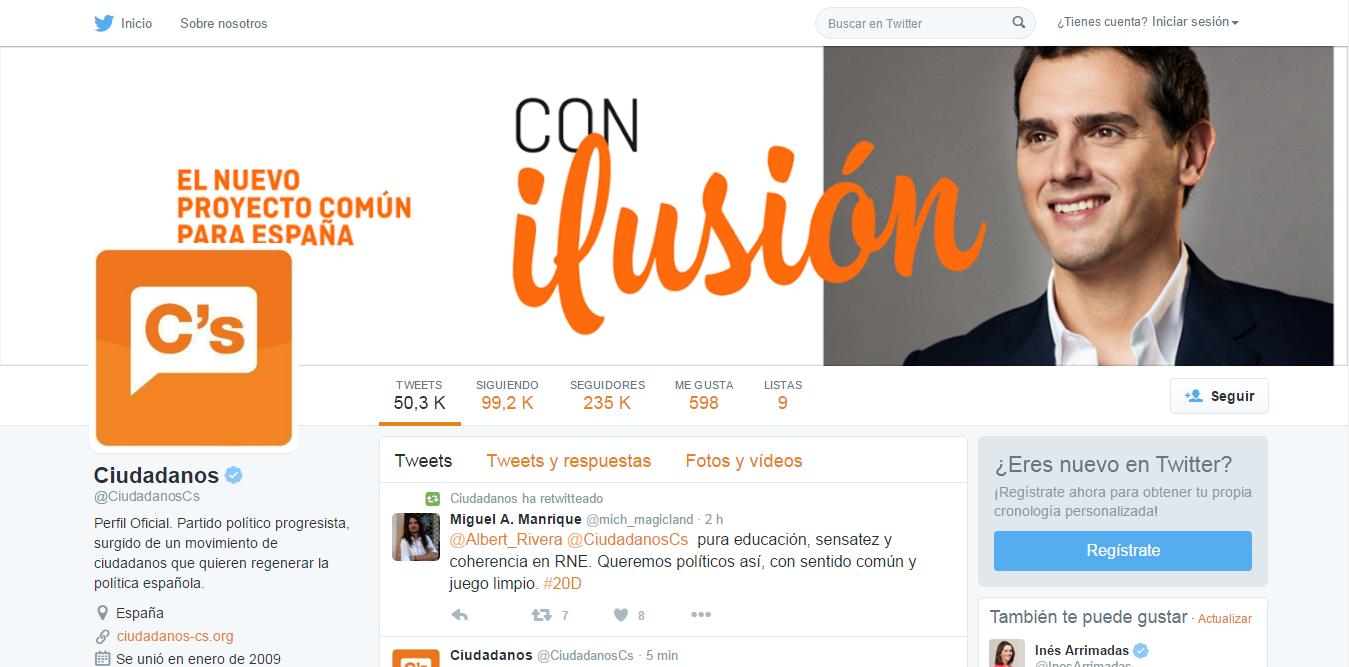Expand the Iniciar sesión dropdown
Viewport: 1349px width, 667px height.
1195,22
